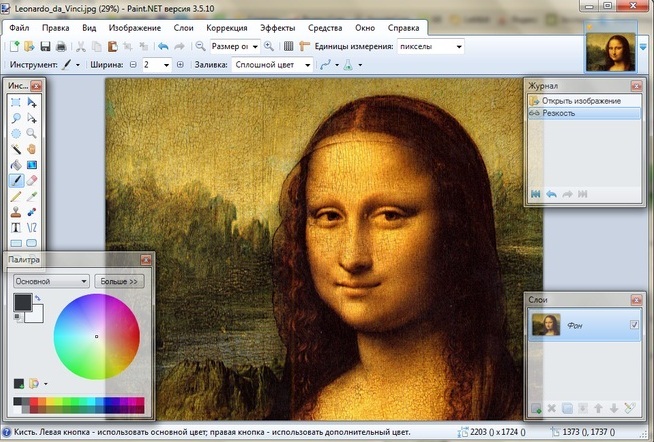Open the Файл menu
Screen dimensions: 654x442
[x=19, y=28]
